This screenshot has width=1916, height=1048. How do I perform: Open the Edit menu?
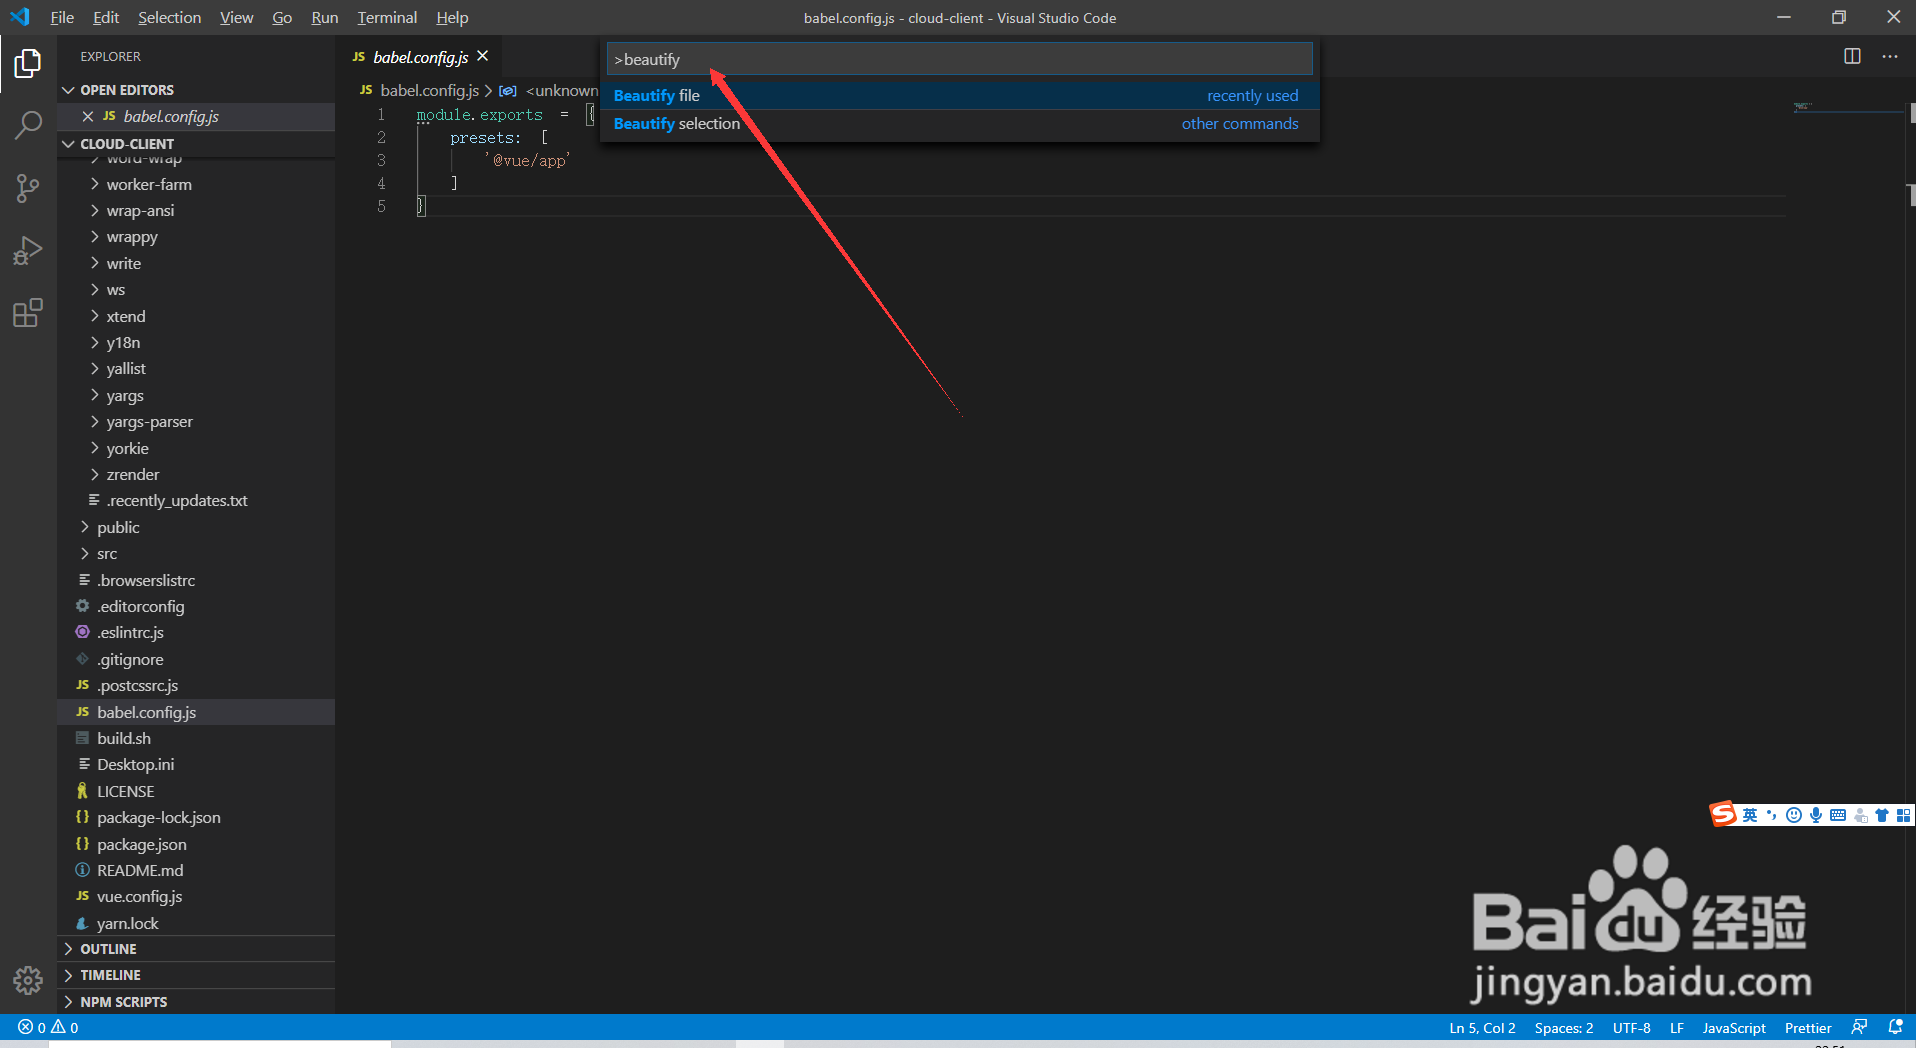click(x=106, y=17)
